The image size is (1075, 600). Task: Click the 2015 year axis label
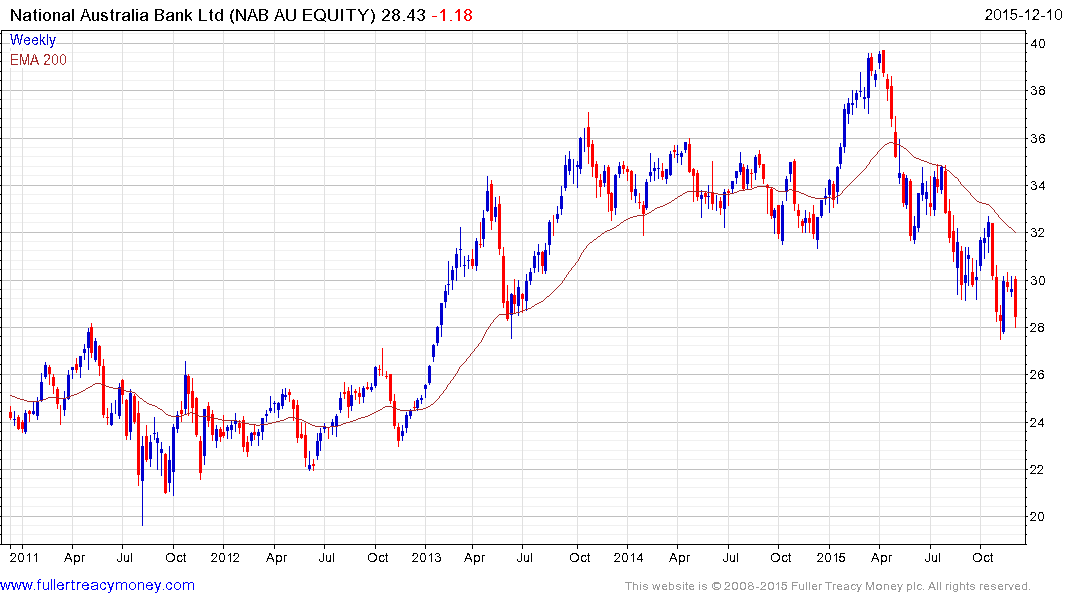(x=831, y=557)
